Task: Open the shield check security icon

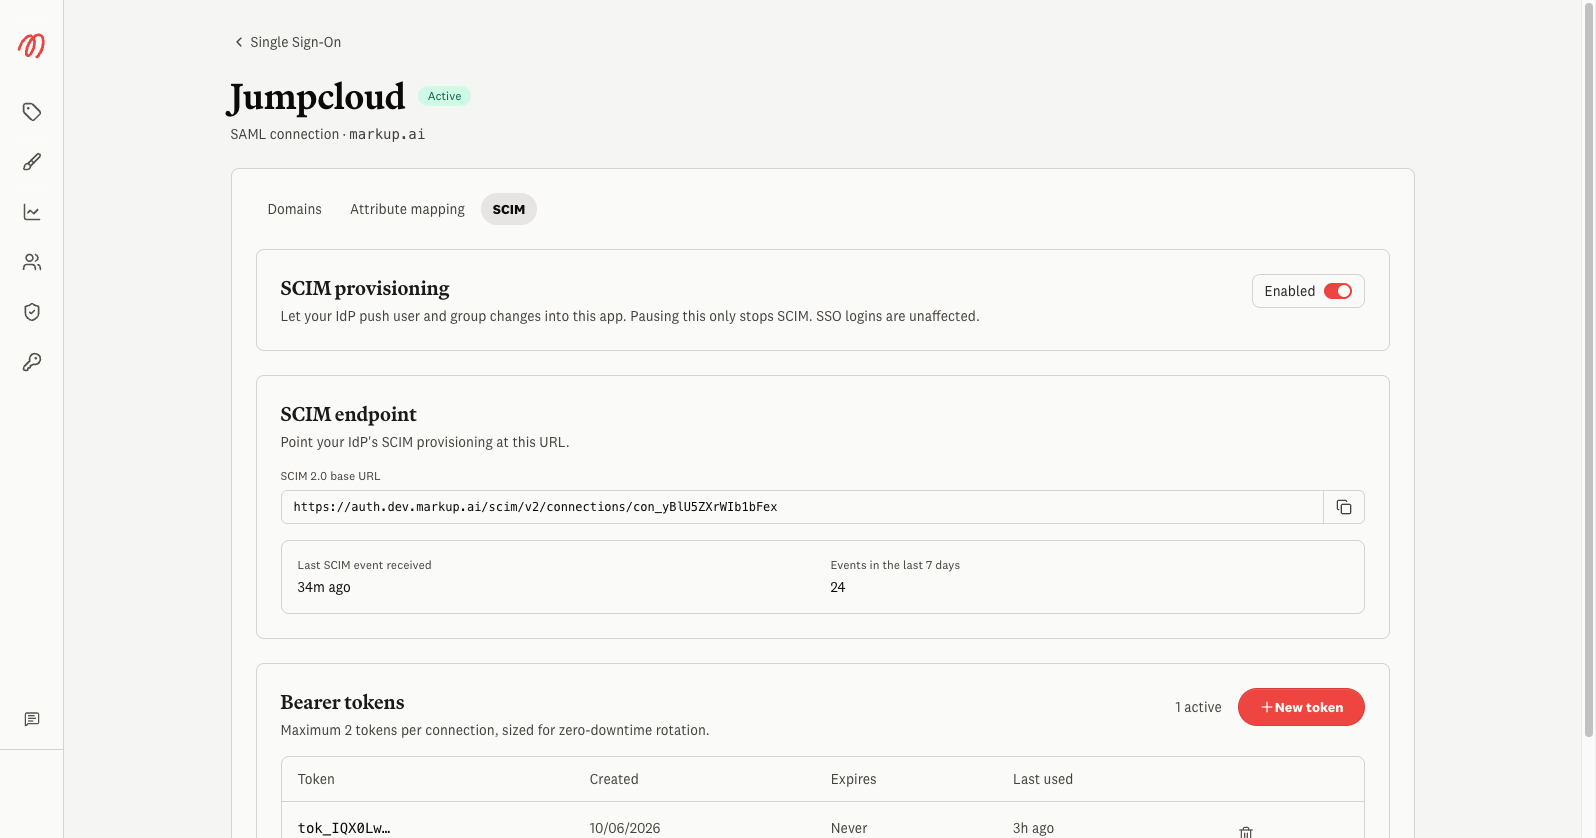Action: 32,312
